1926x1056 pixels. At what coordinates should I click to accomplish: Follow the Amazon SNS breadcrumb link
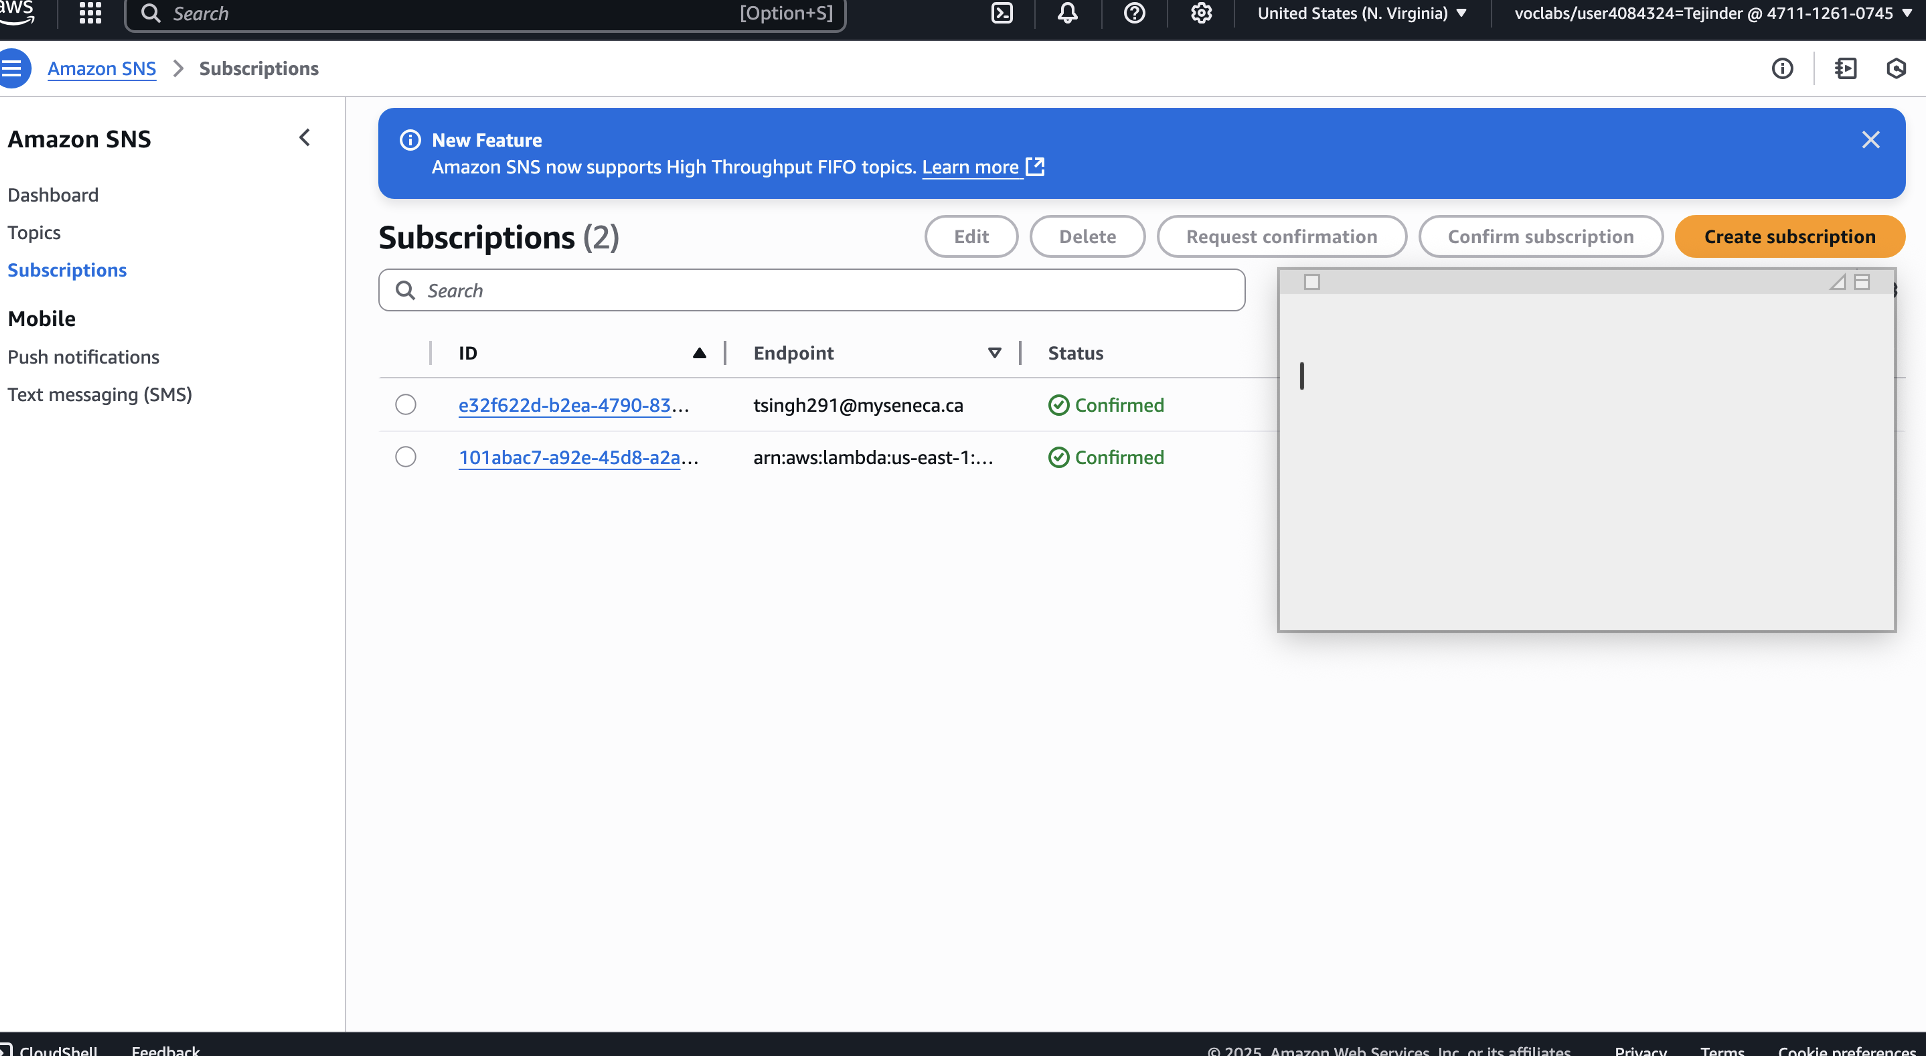pyautogui.click(x=102, y=68)
